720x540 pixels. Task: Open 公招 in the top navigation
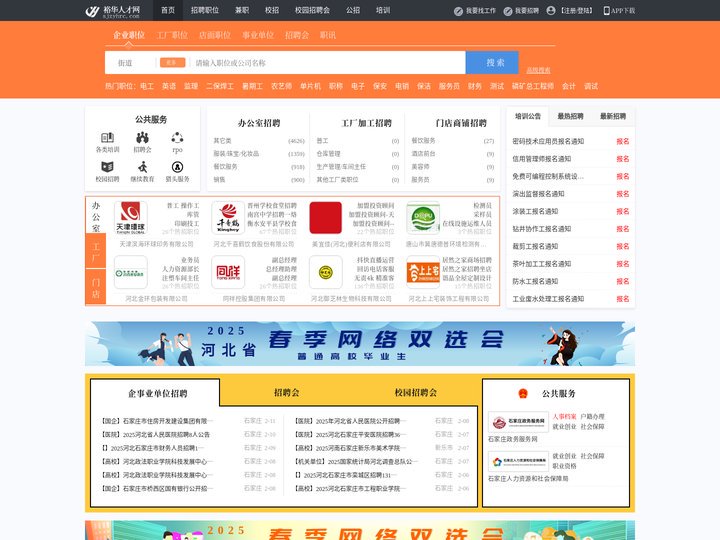coord(353,10)
